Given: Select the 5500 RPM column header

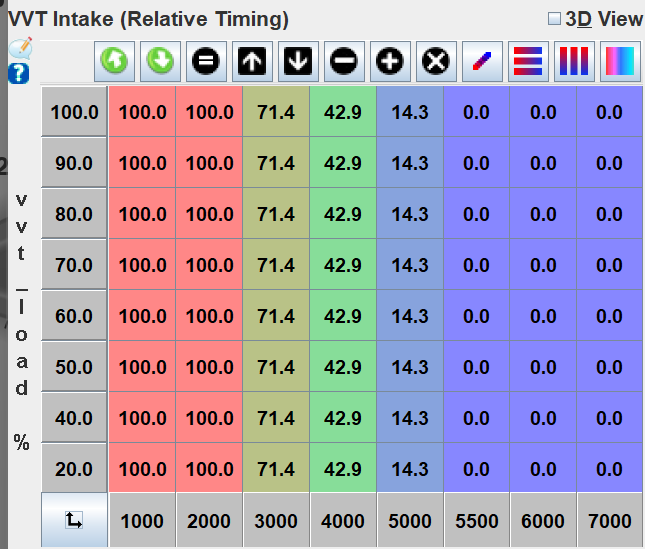Looking at the screenshot, I should [x=476, y=521].
